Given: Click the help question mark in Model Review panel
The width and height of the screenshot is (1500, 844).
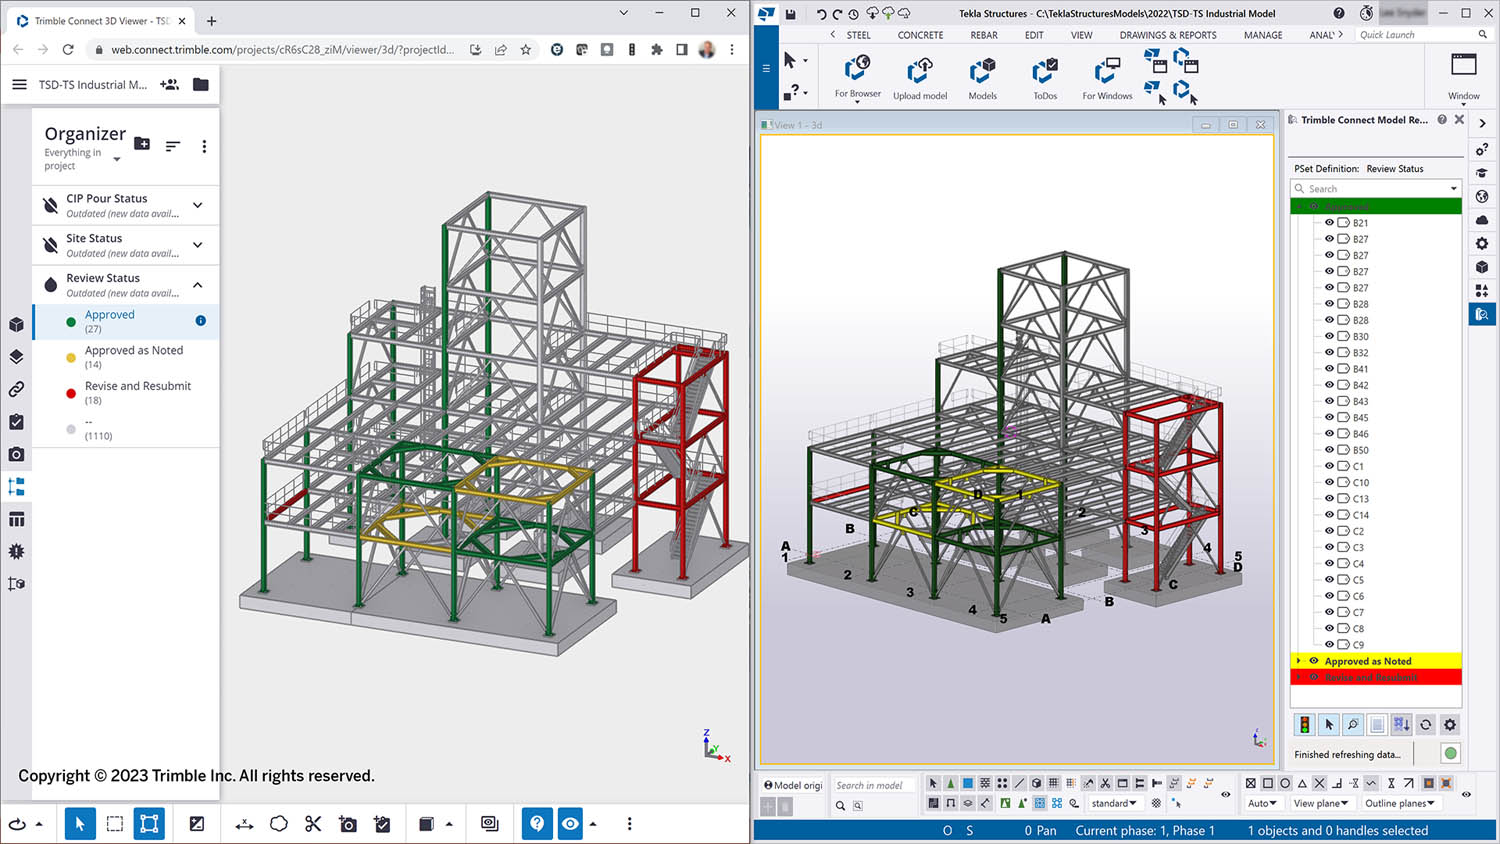Looking at the screenshot, I should coord(1441,119).
